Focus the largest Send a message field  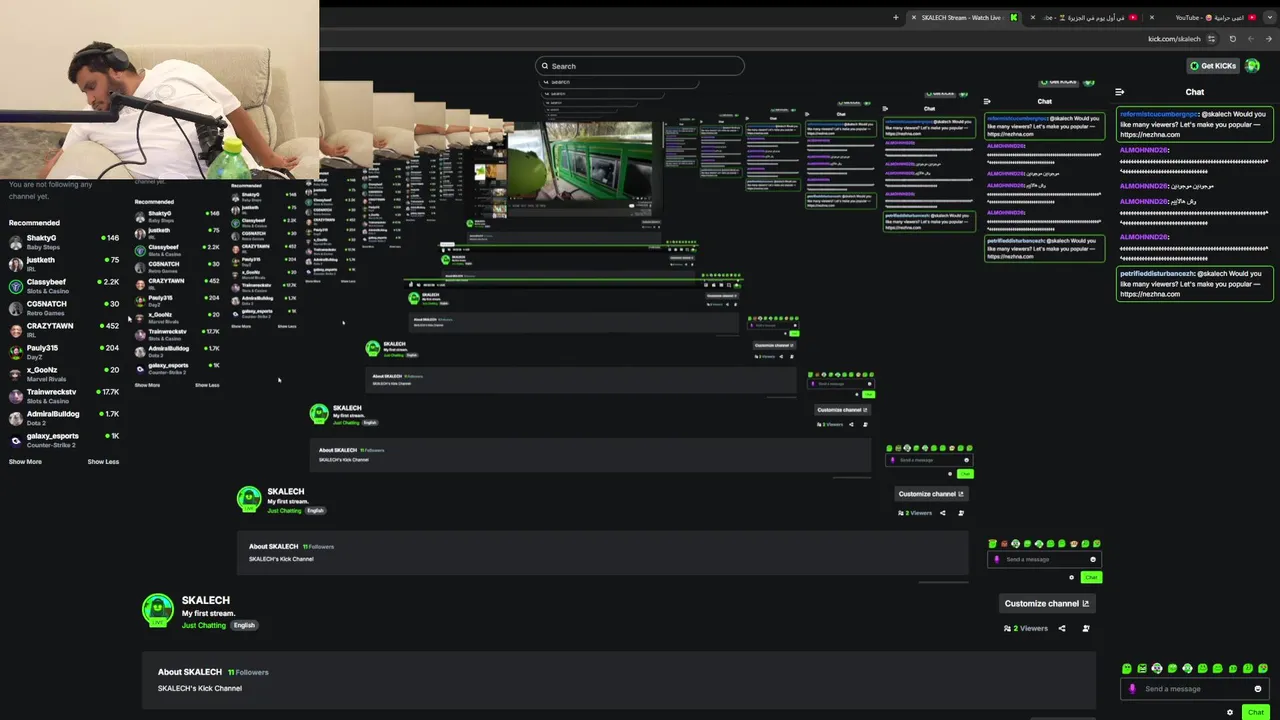tap(1195, 689)
